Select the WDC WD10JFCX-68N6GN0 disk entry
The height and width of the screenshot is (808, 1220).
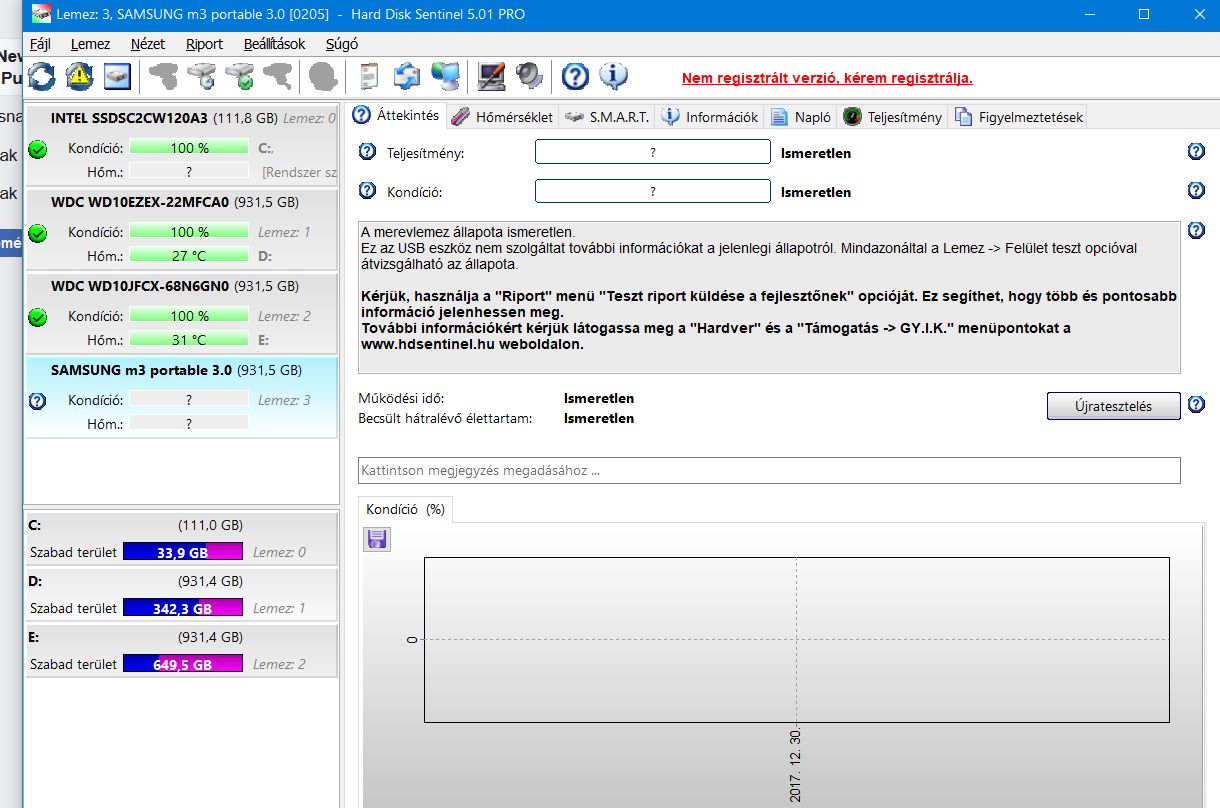[181, 313]
